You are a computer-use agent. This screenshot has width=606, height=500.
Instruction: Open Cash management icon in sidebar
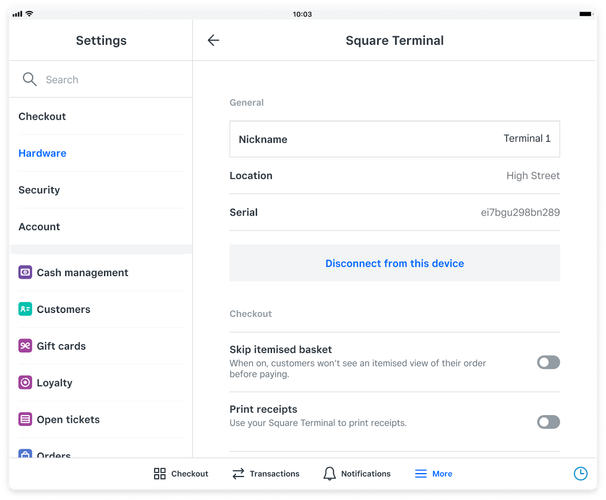click(x=25, y=272)
